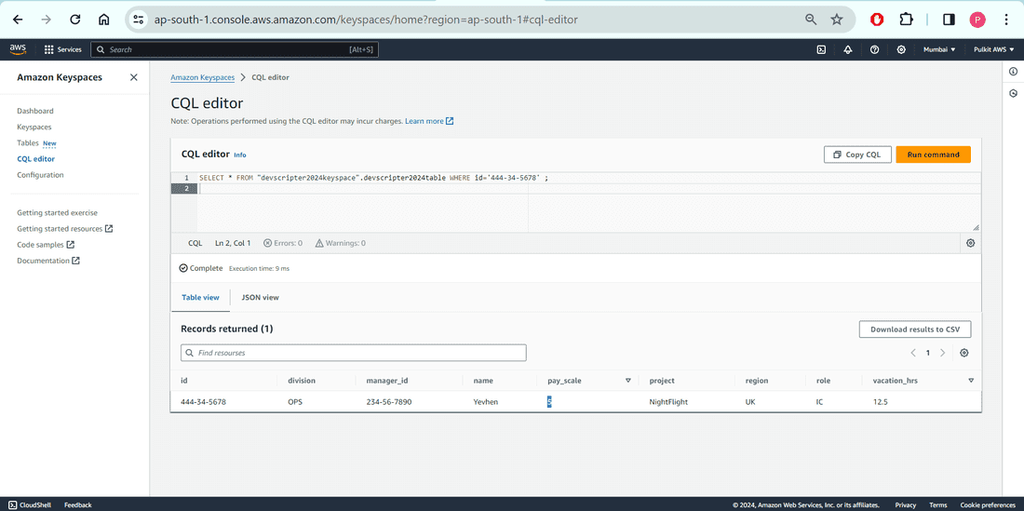
Task: Open the info panel icon on right edge
Action: tap(1013, 71)
